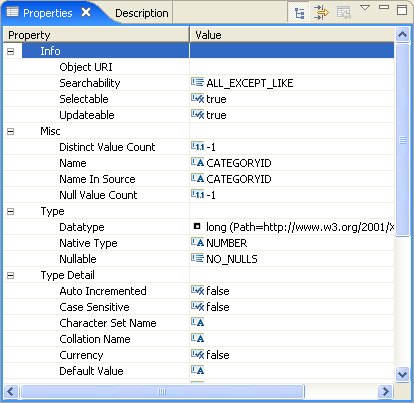Click the Restore Default Value toolbar icon
Image resolution: width=414 pixels, height=403 pixels.
click(344, 13)
